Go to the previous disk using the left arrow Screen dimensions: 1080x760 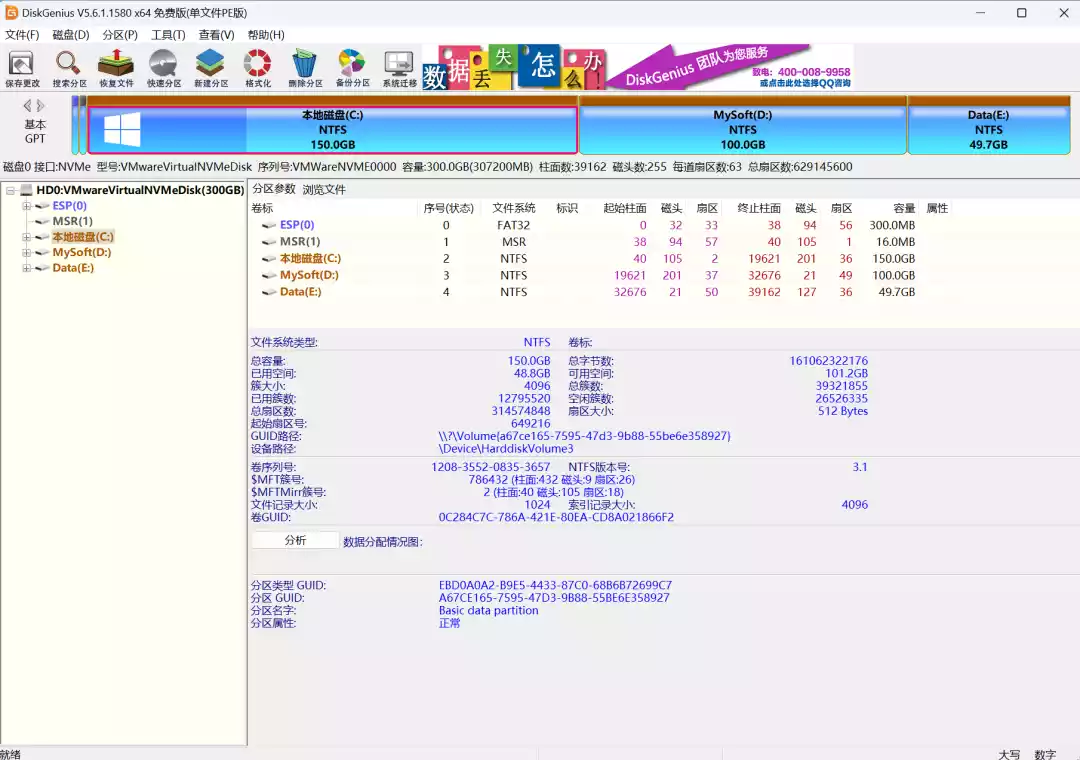click(x=28, y=106)
